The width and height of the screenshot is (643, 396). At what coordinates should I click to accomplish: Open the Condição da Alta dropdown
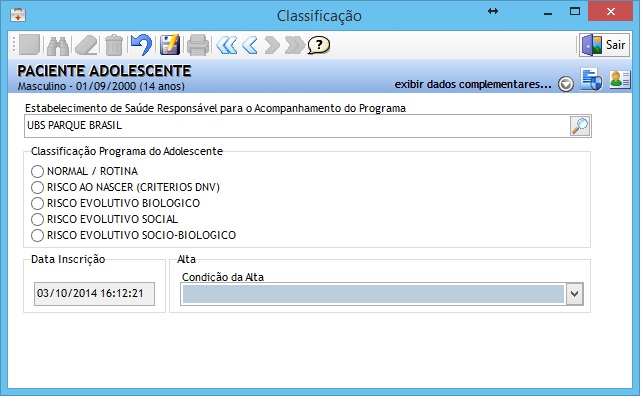pyautogui.click(x=575, y=294)
